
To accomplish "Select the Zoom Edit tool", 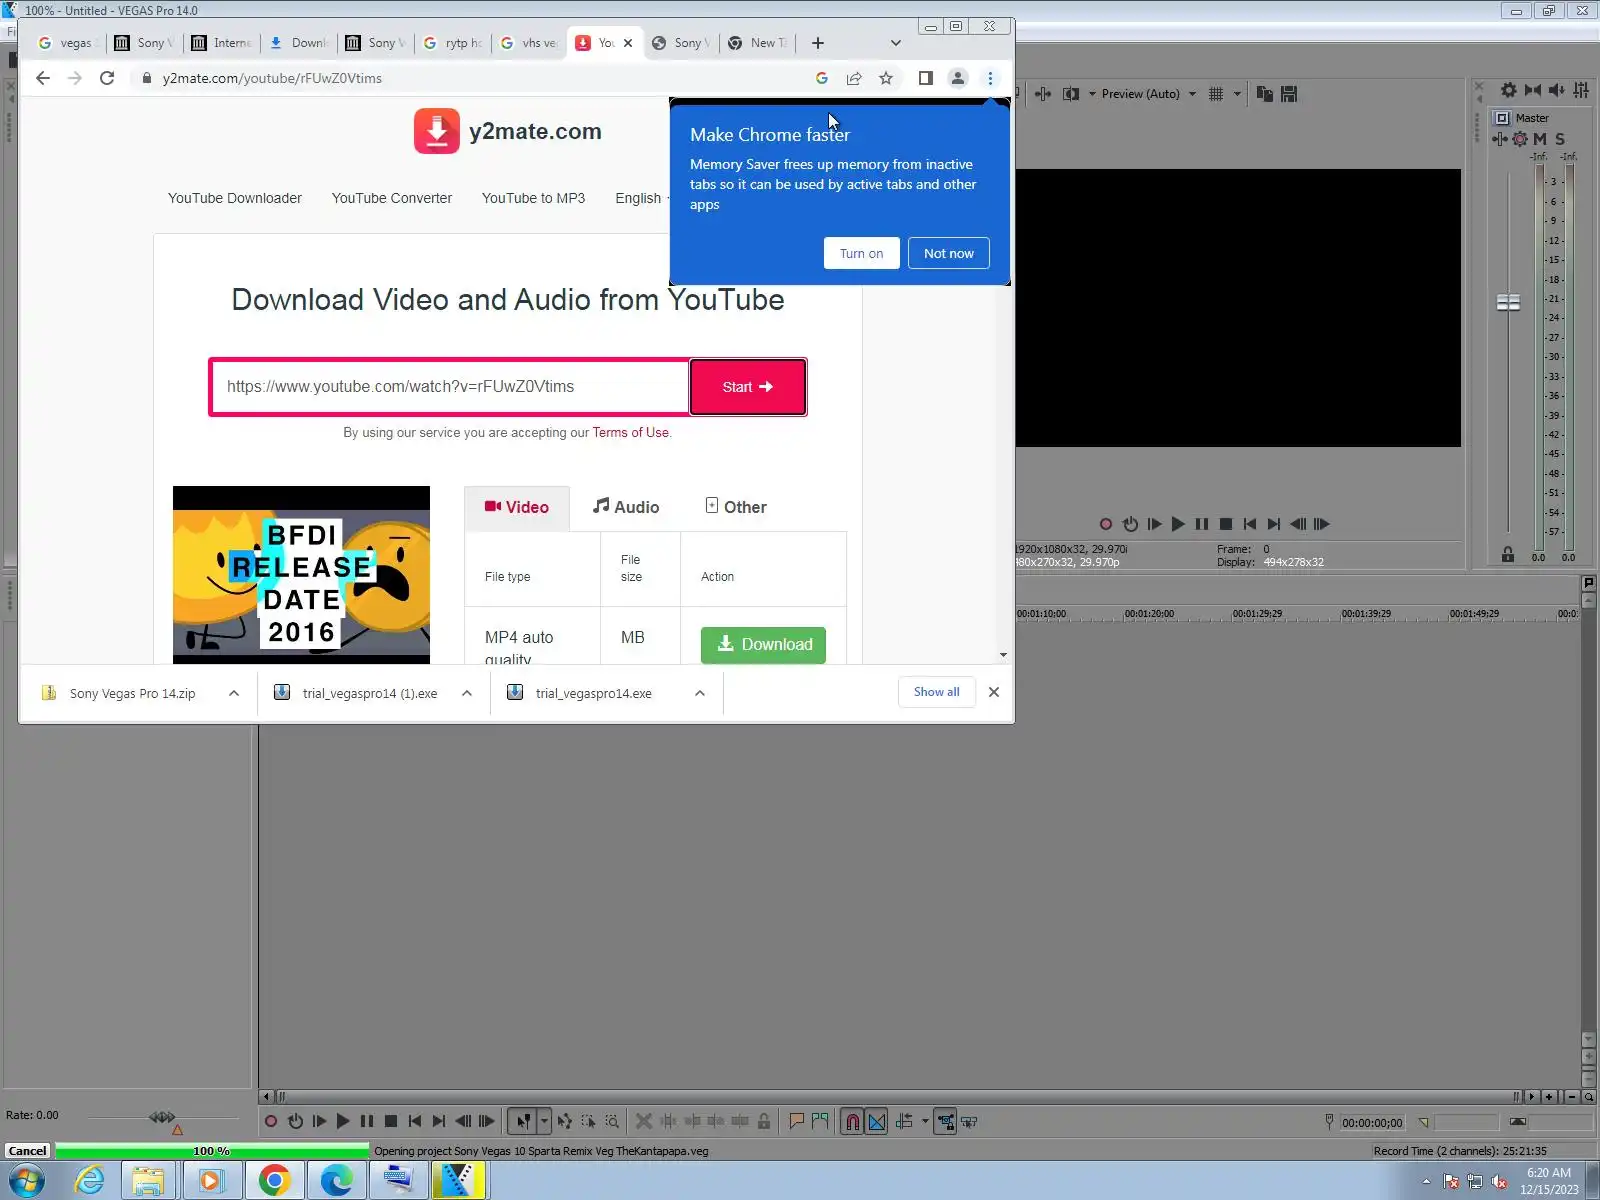I will 612,1122.
